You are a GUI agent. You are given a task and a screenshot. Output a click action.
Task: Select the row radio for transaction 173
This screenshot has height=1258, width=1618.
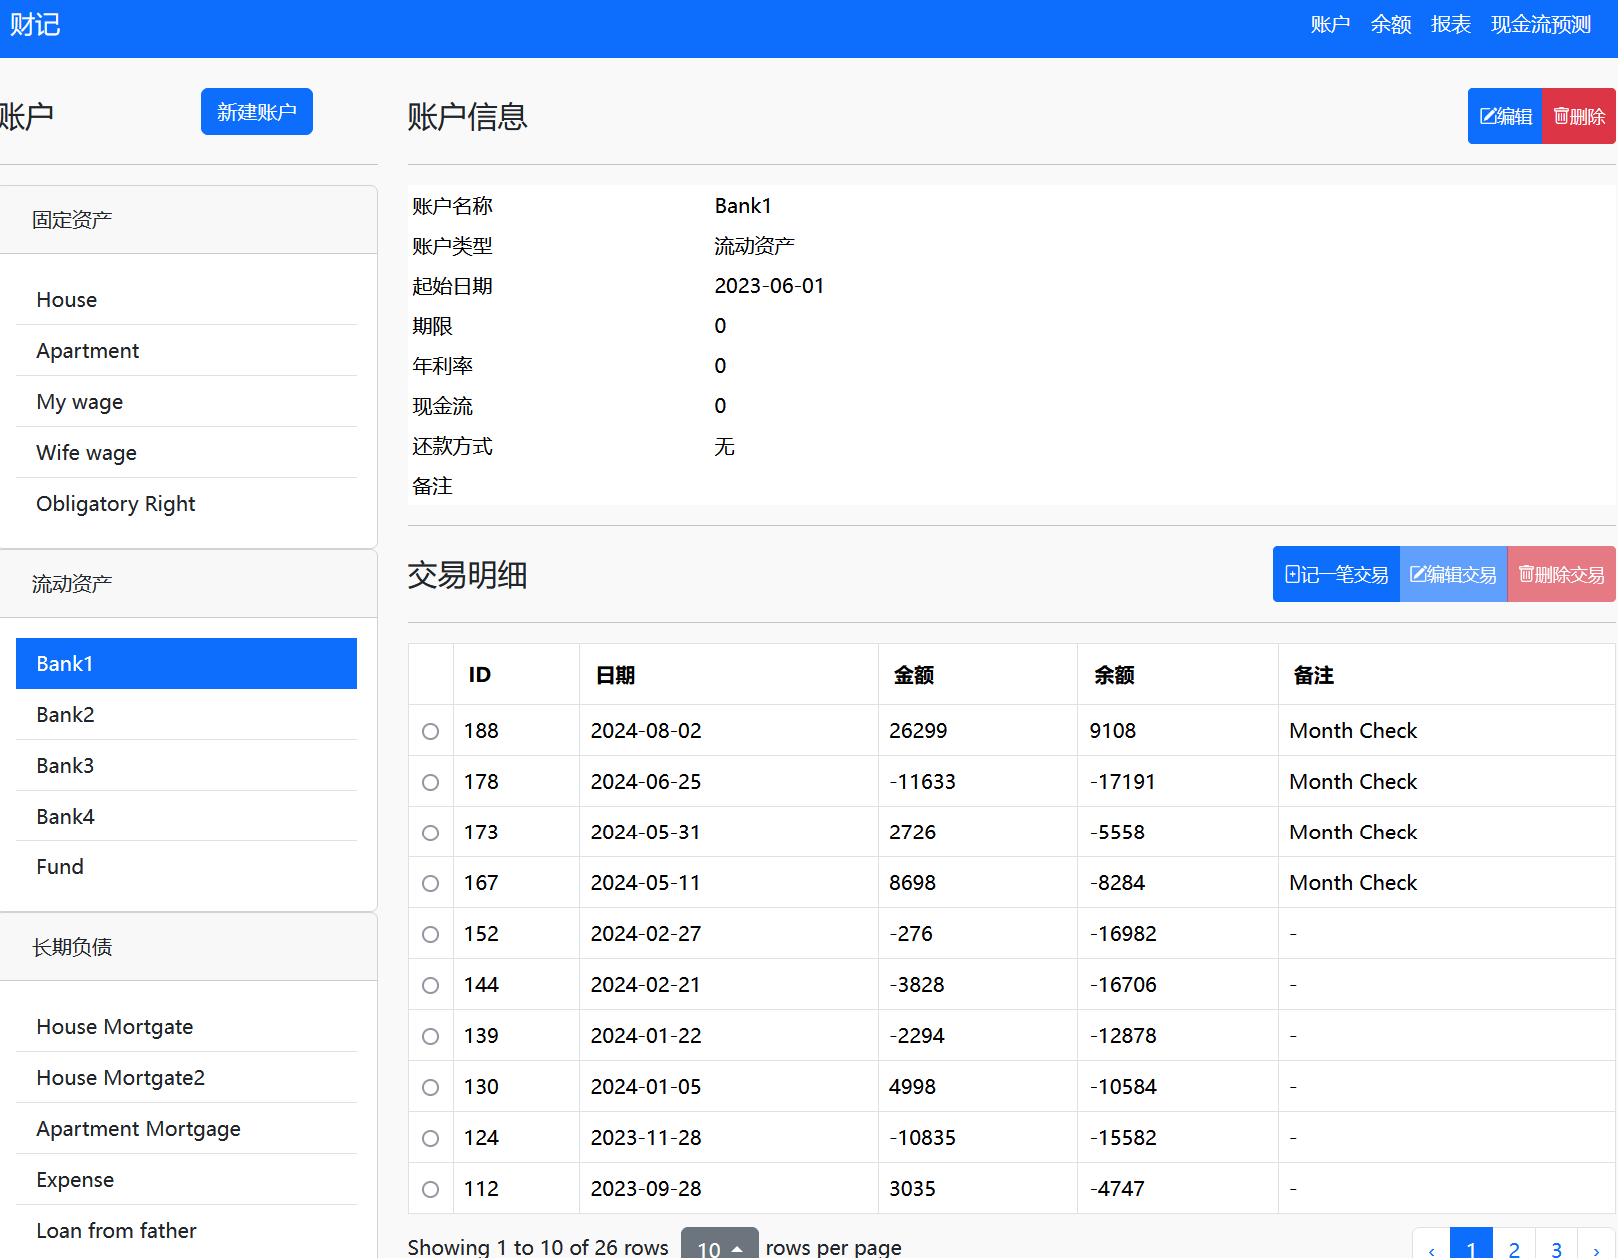pyautogui.click(x=430, y=833)
